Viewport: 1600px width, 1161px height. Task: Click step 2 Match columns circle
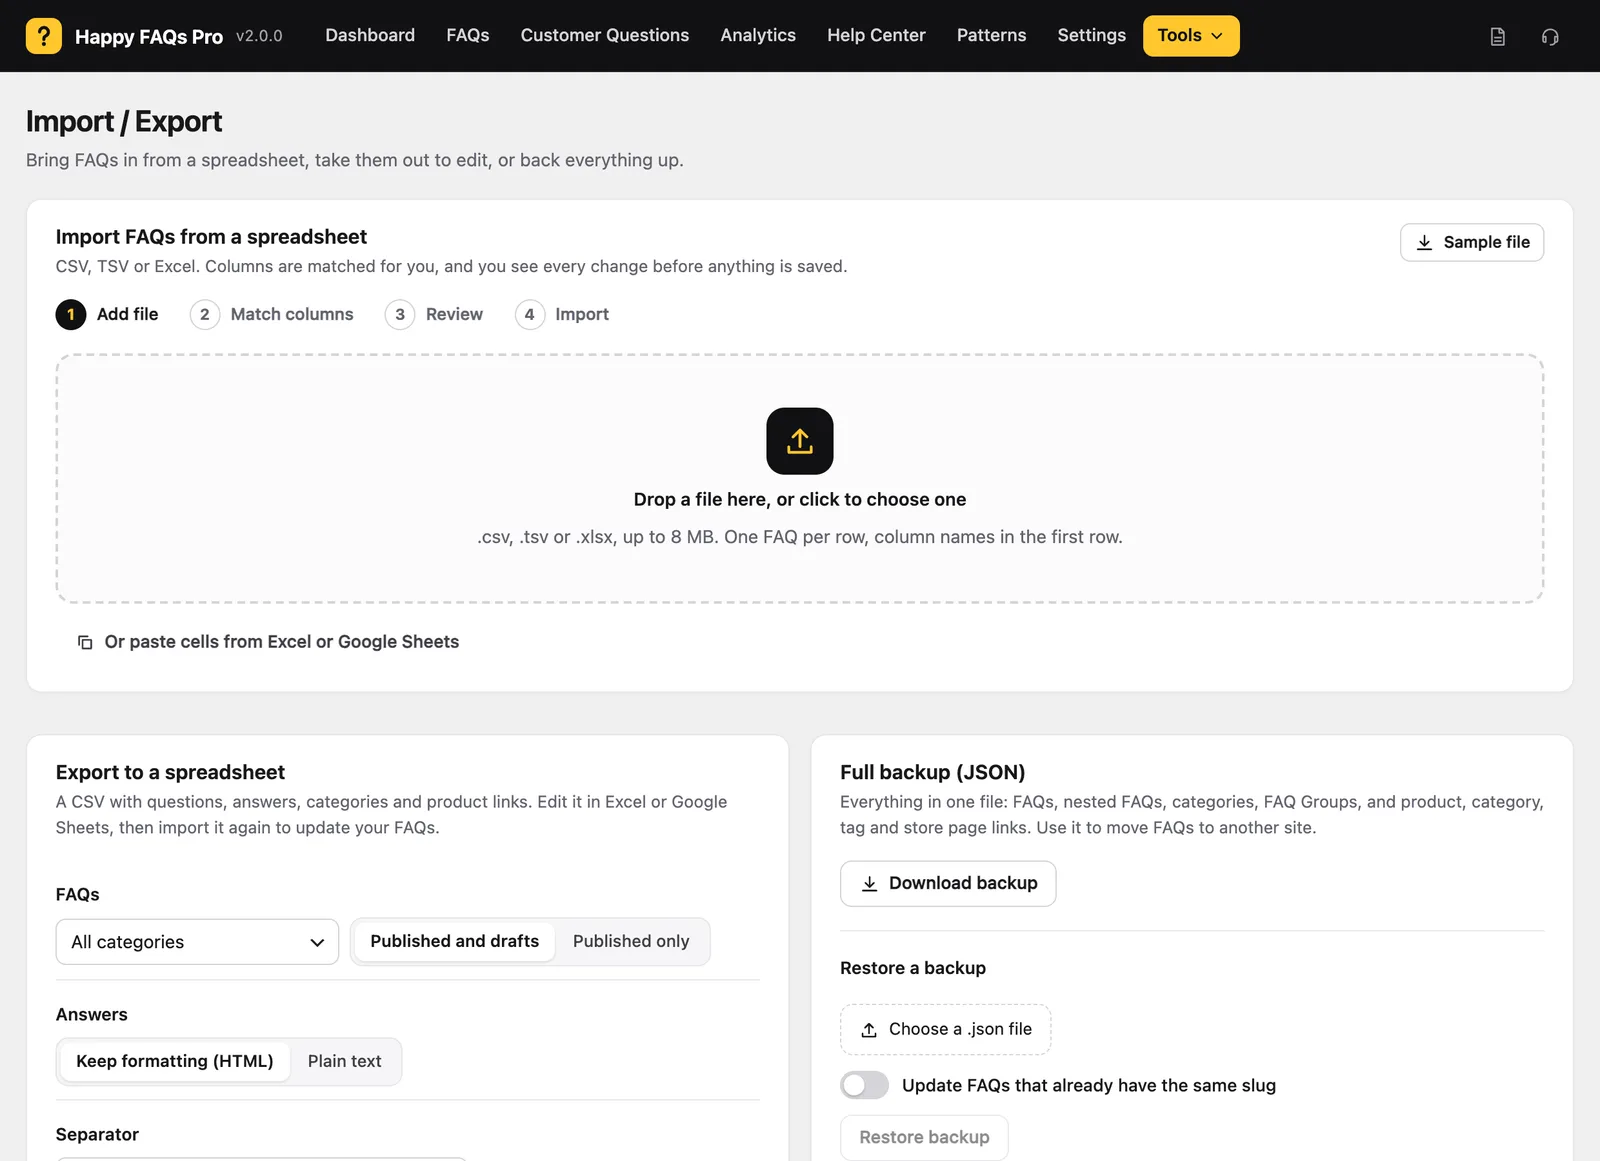[205, 314]
